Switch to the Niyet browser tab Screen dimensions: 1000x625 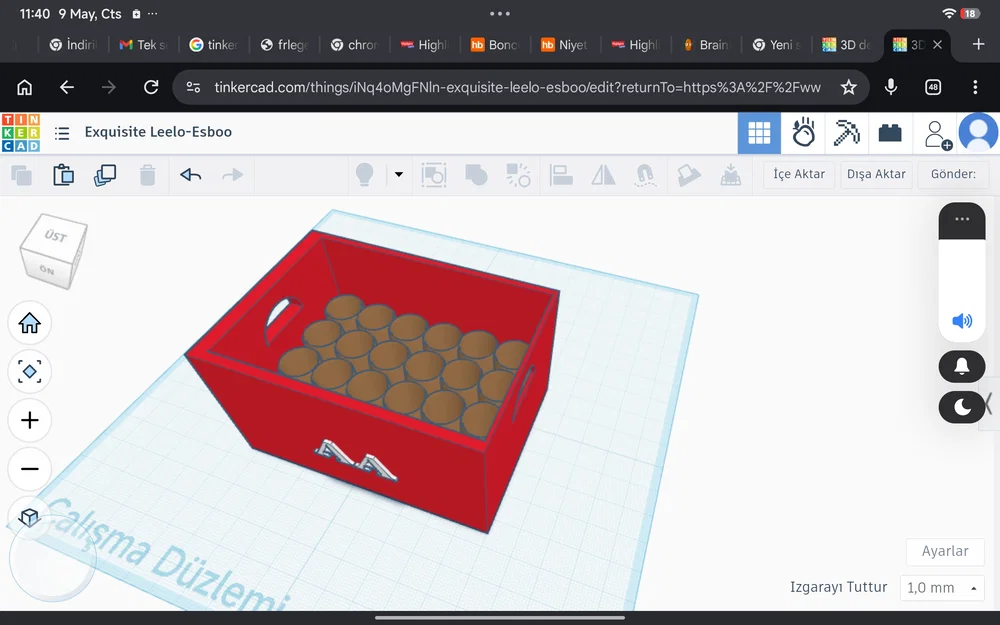tap(564, 45)
